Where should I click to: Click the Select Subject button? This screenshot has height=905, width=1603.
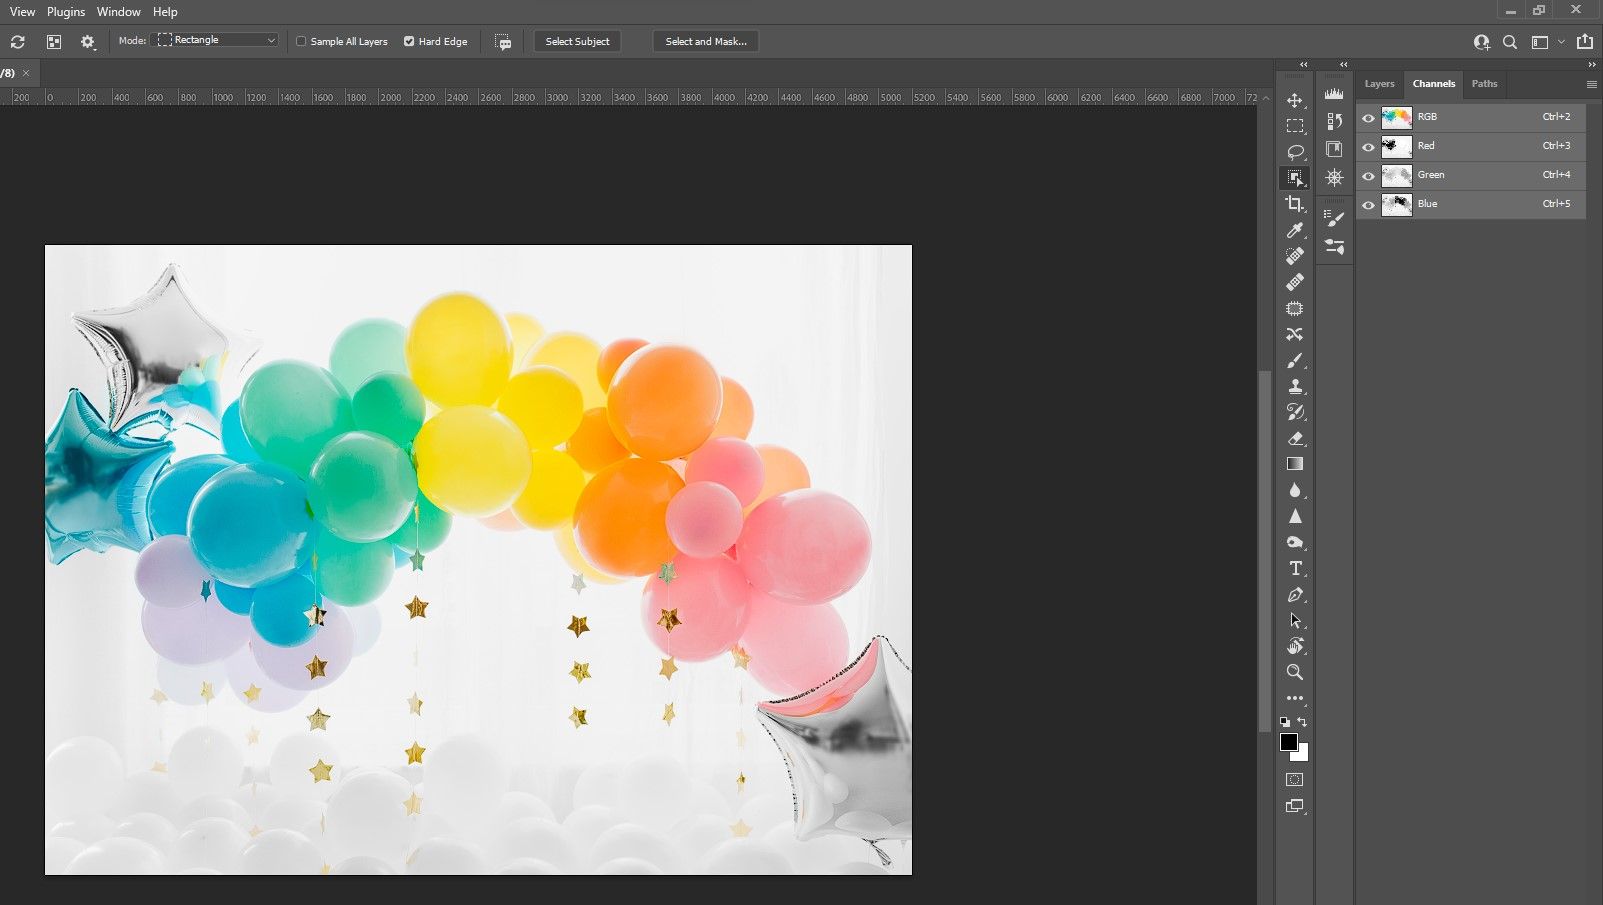577,42
